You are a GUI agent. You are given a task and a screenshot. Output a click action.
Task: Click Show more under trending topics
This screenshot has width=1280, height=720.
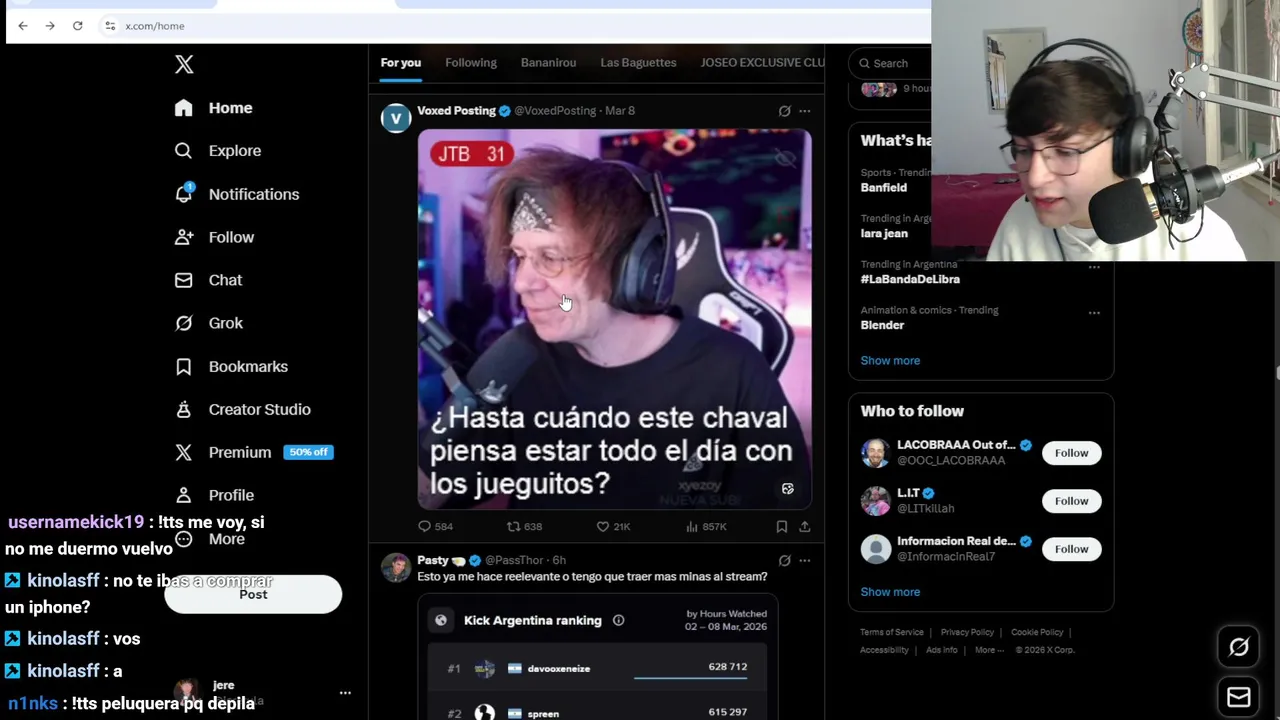tap(890, 361)
